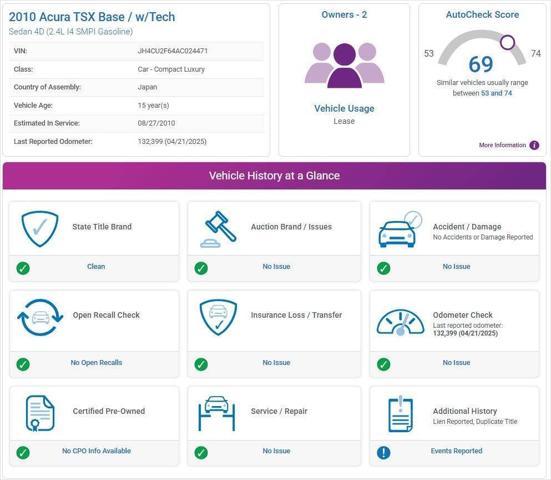Image resolution: width=551 pixels, height=480 pixels.
Task: Click the auction gavel icon
Action: click(x=218, y=229)
